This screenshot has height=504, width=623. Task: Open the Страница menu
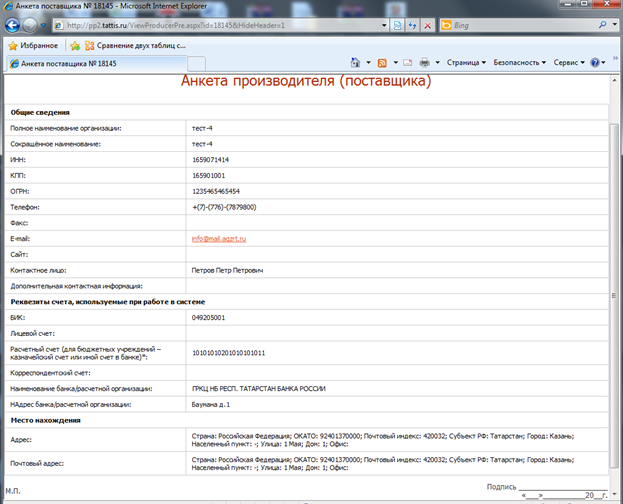466,62
